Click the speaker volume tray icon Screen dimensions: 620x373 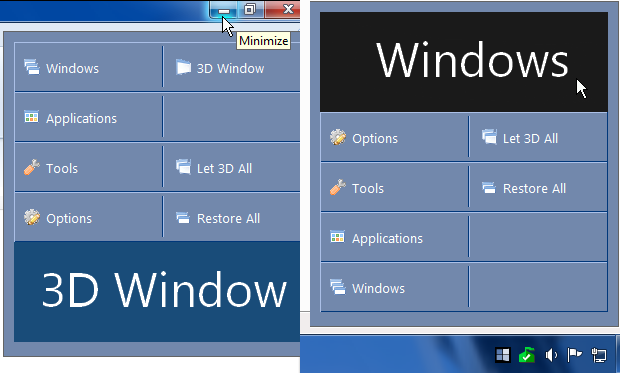coord(551,355)
